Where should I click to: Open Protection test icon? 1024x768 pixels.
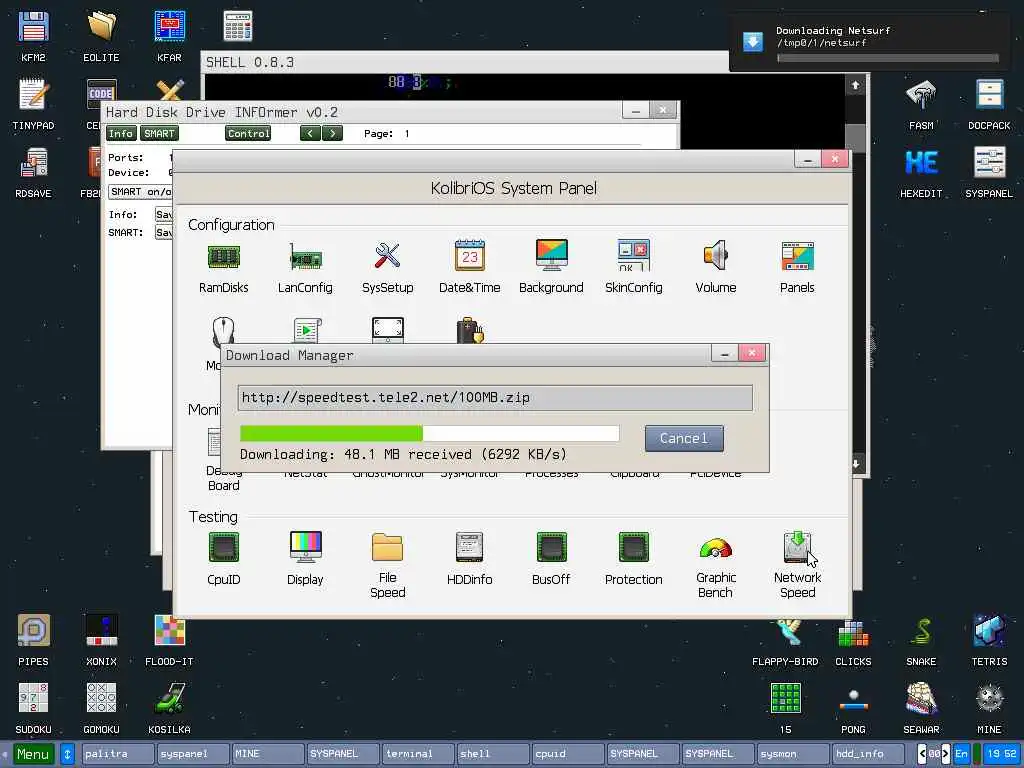tap(633, 547)
